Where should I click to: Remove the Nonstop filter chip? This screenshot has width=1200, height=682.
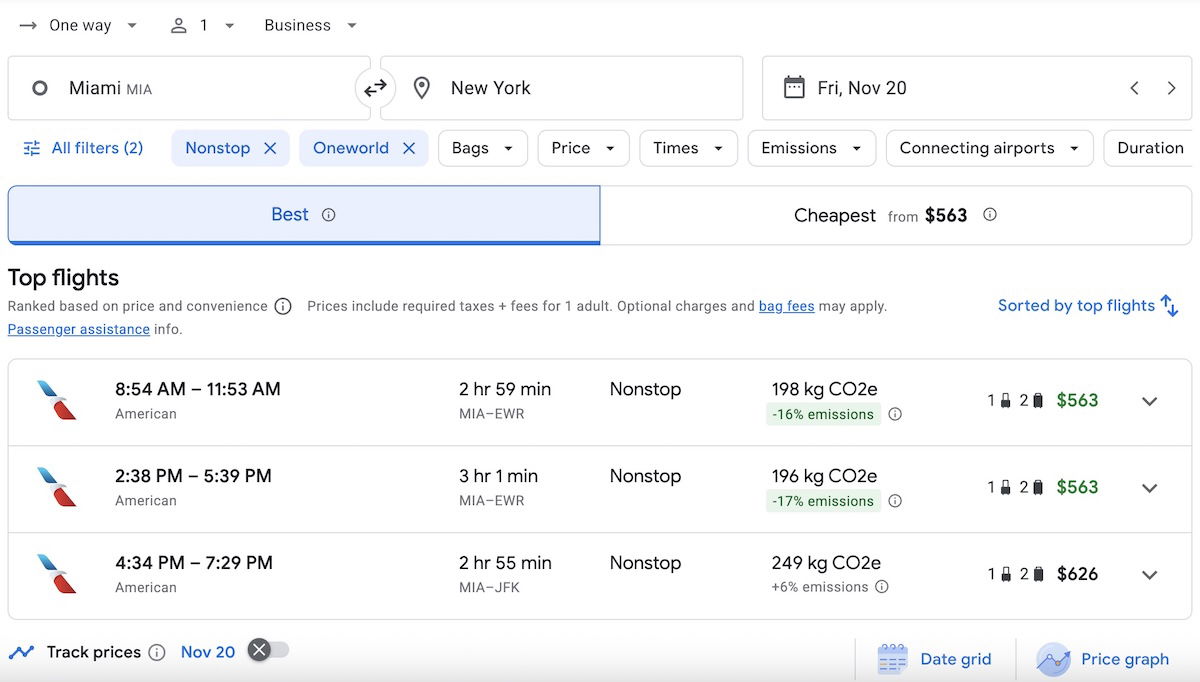tap(270, 148)
